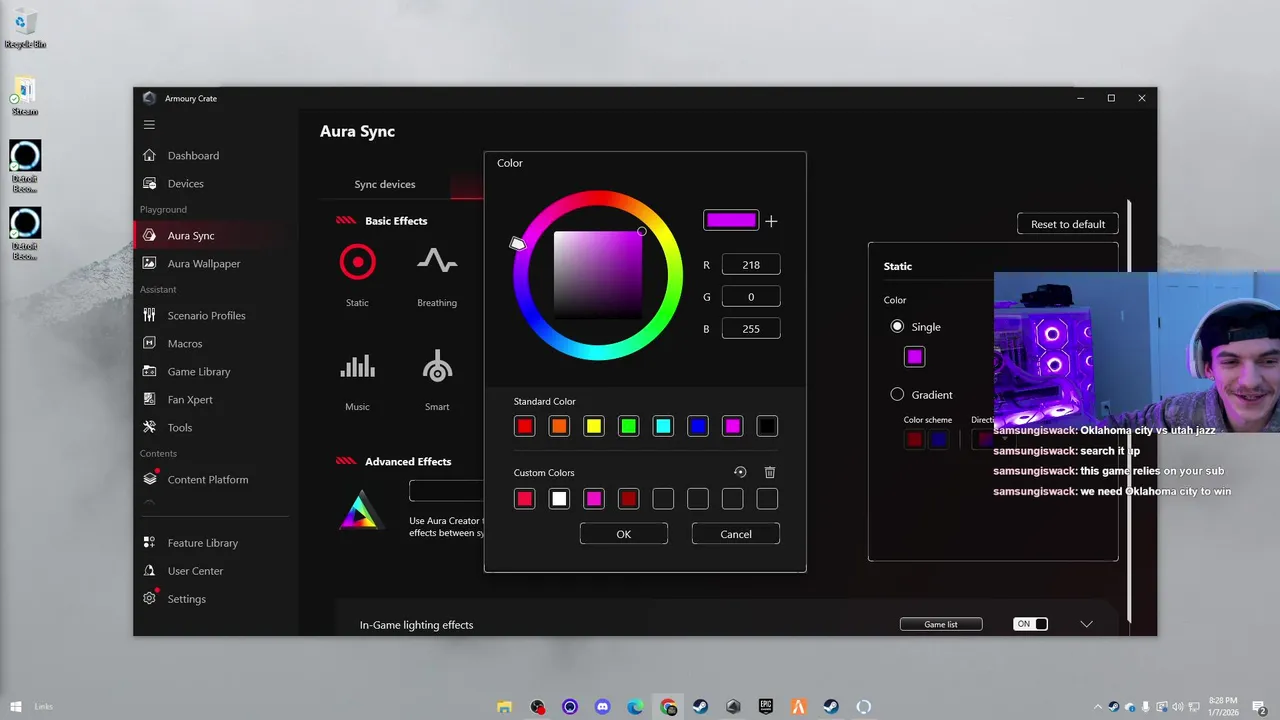Select the Single color radio button
This screenshot has height=720, width=1280.
pyautogui.click(x=897, y=326)
